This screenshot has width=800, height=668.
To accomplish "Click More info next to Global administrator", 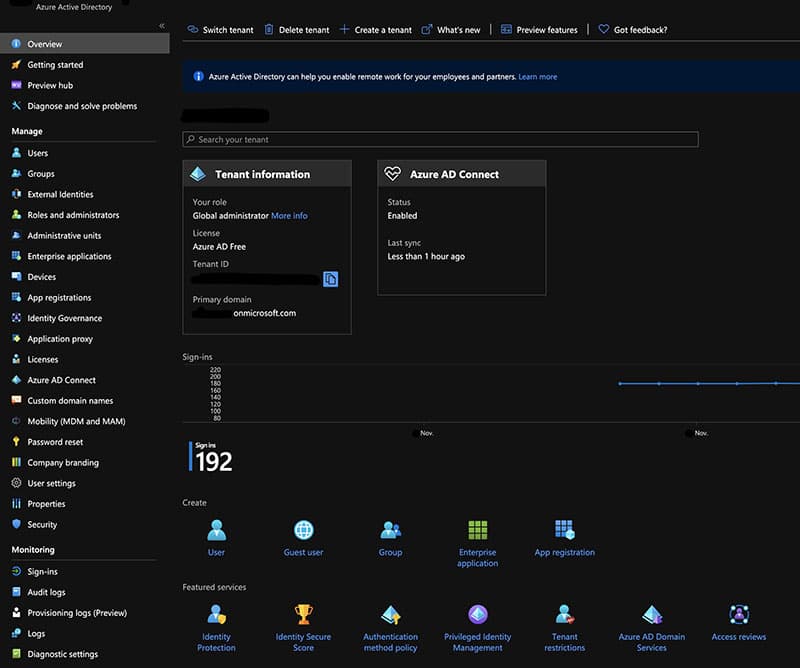I will tap(289, 215).
